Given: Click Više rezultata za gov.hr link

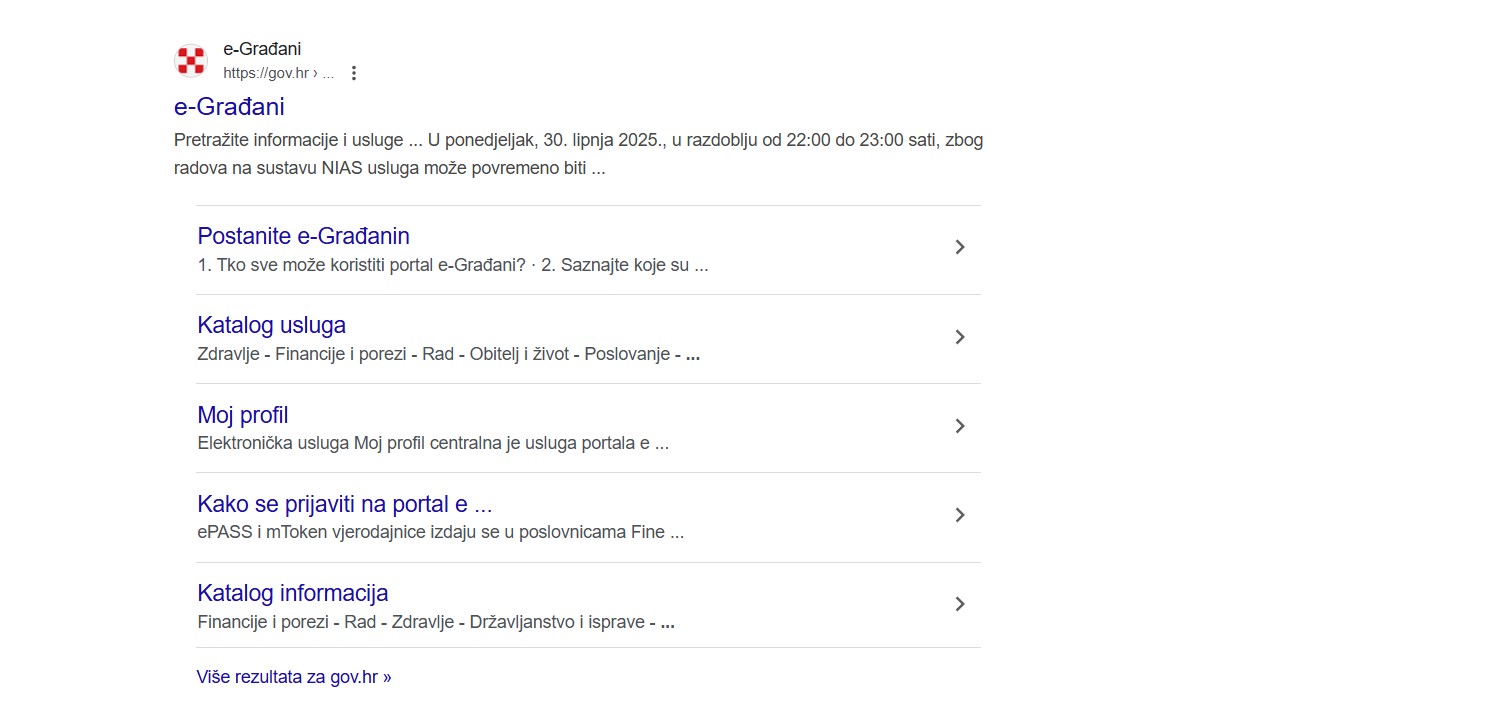Looking at the screenshot, I should [294, 677].
